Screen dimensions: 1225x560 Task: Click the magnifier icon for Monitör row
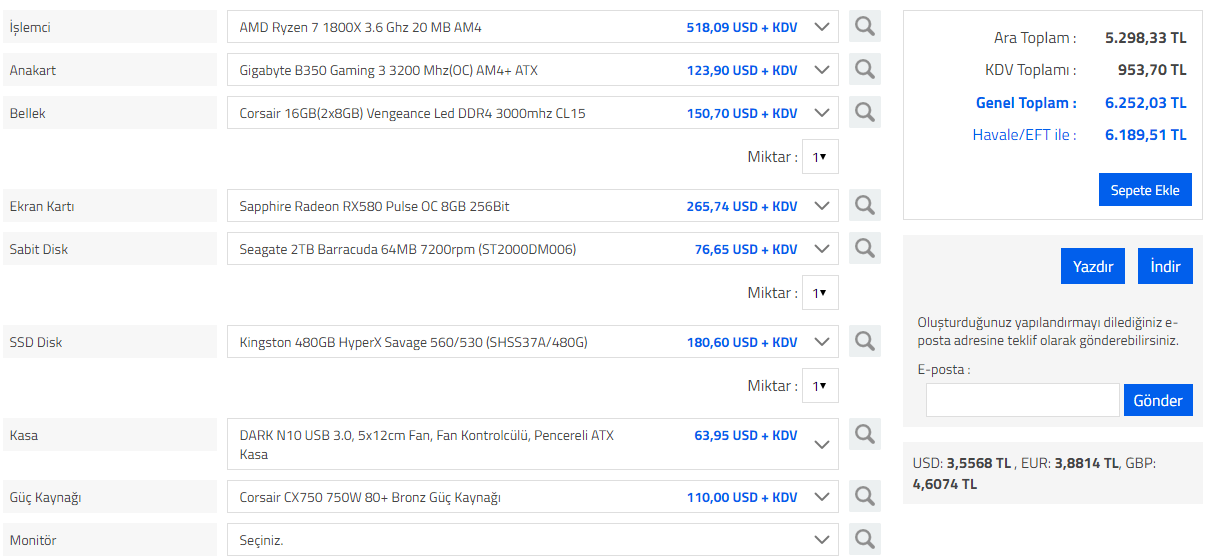click(x=865, y=540)
